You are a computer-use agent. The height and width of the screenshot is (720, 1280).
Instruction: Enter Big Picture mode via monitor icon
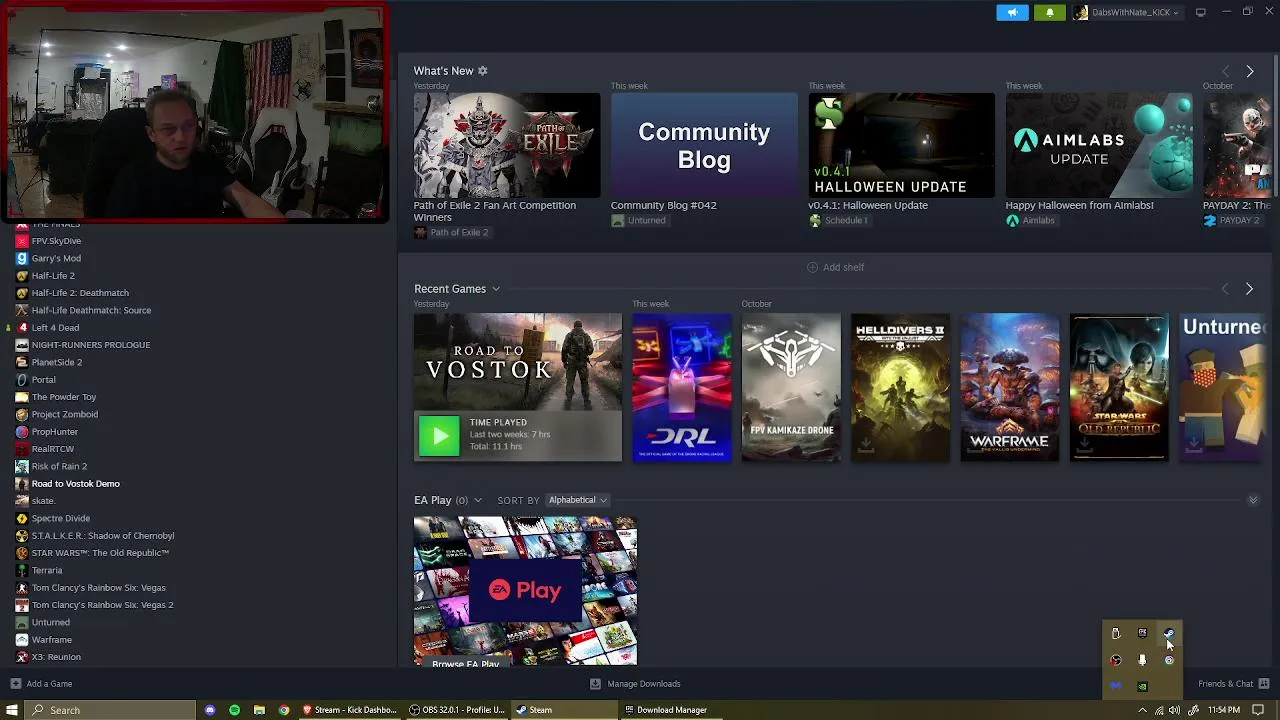[x=1200, y=12]
